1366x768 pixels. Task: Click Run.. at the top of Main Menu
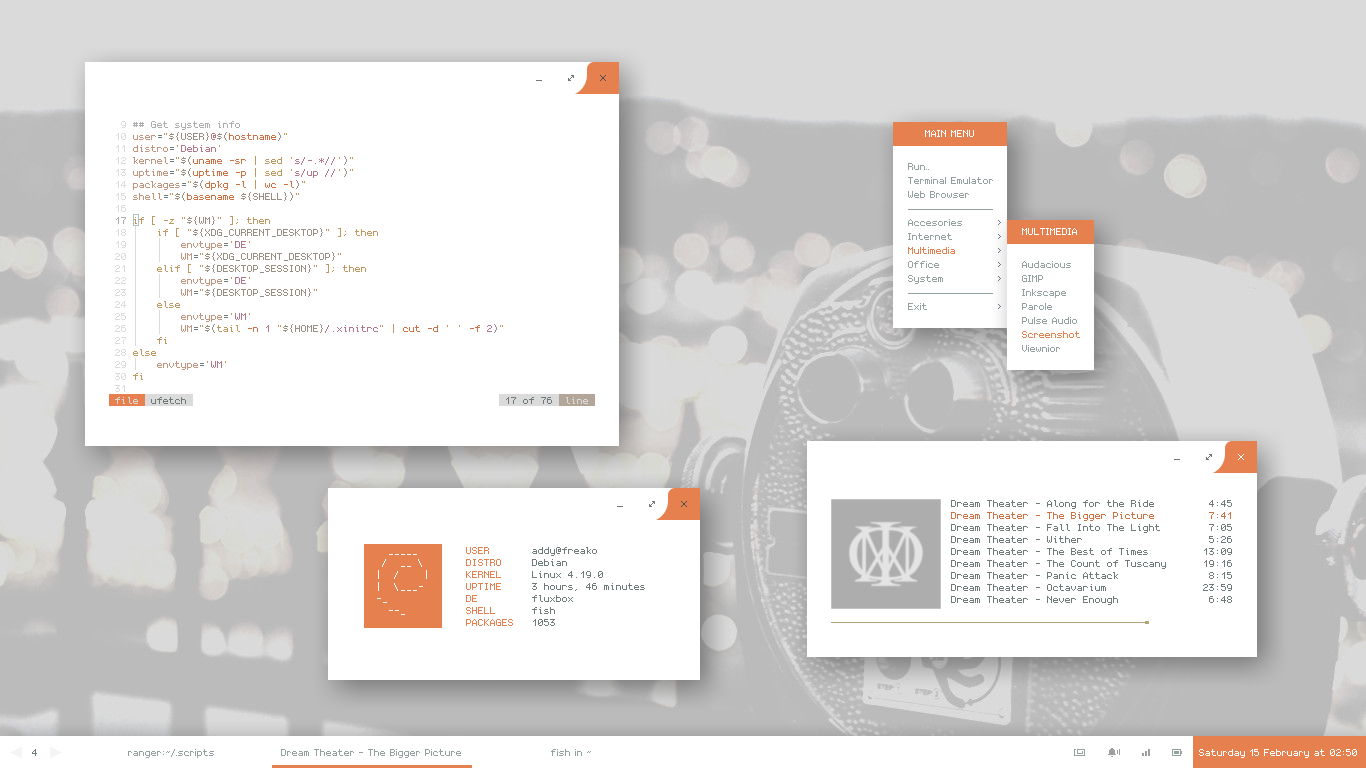point(916,166)
